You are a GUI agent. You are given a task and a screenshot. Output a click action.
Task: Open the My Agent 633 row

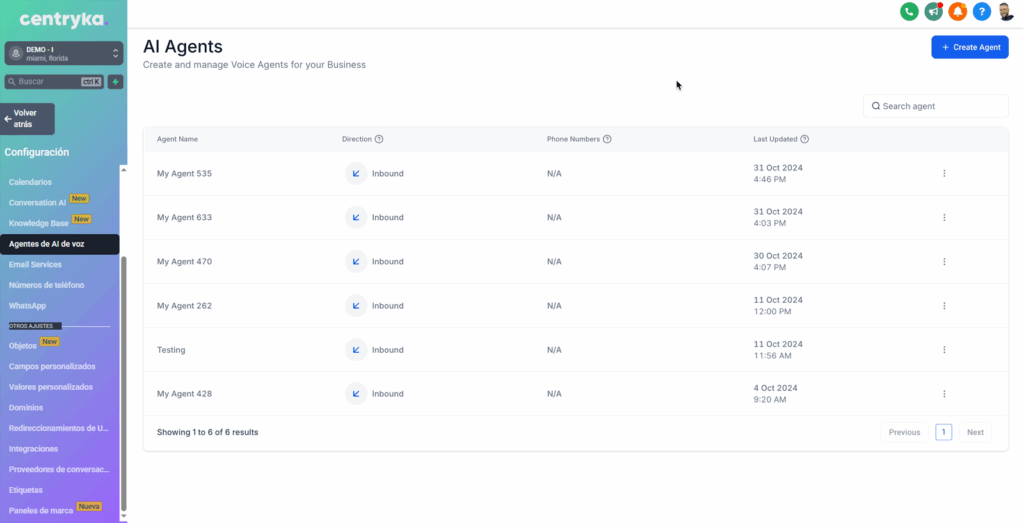(x=184, y=218)
